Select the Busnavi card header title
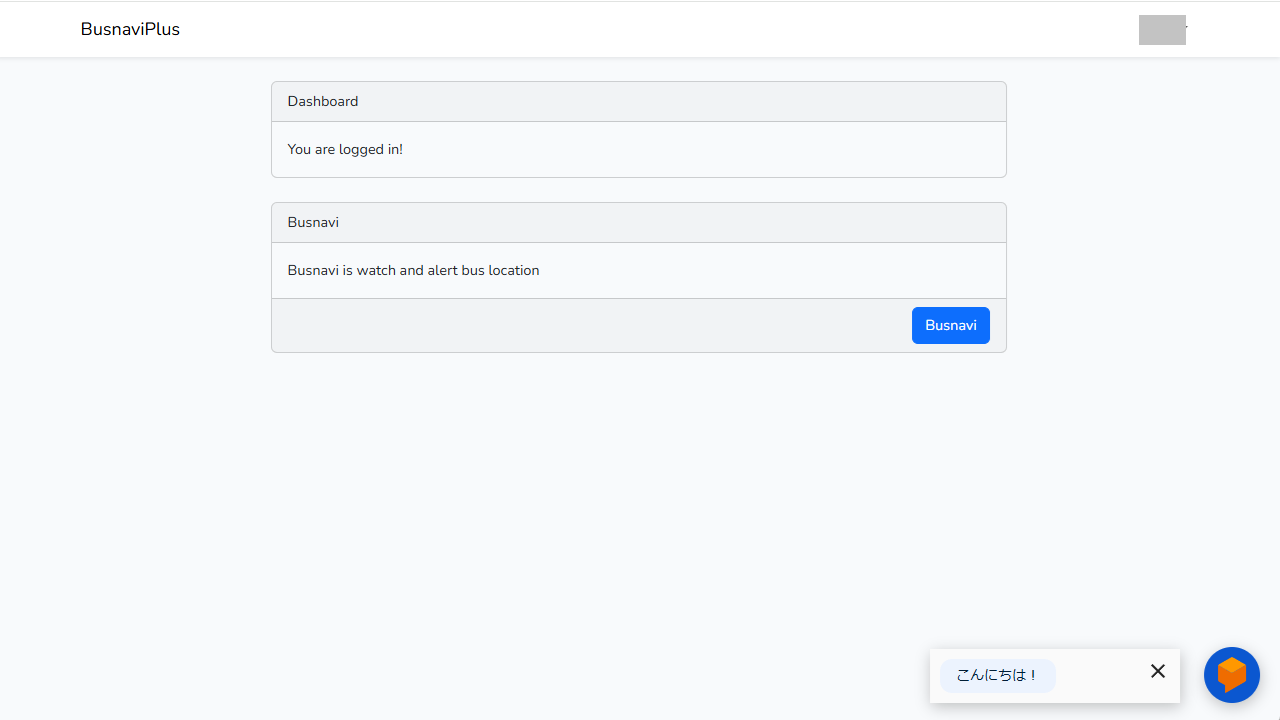 [313, 222]
